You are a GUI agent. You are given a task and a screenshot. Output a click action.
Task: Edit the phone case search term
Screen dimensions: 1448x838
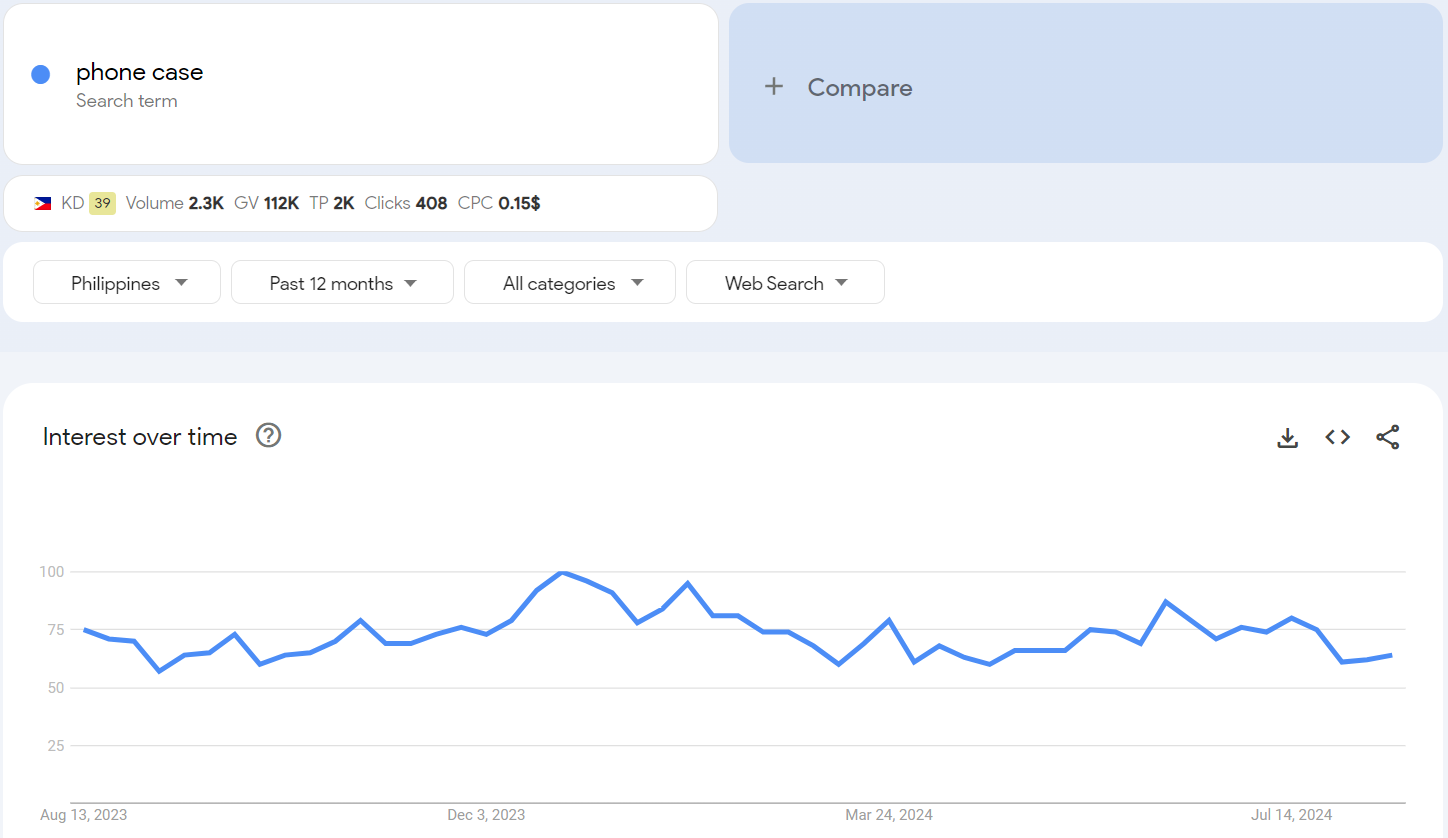coord(140,73)
